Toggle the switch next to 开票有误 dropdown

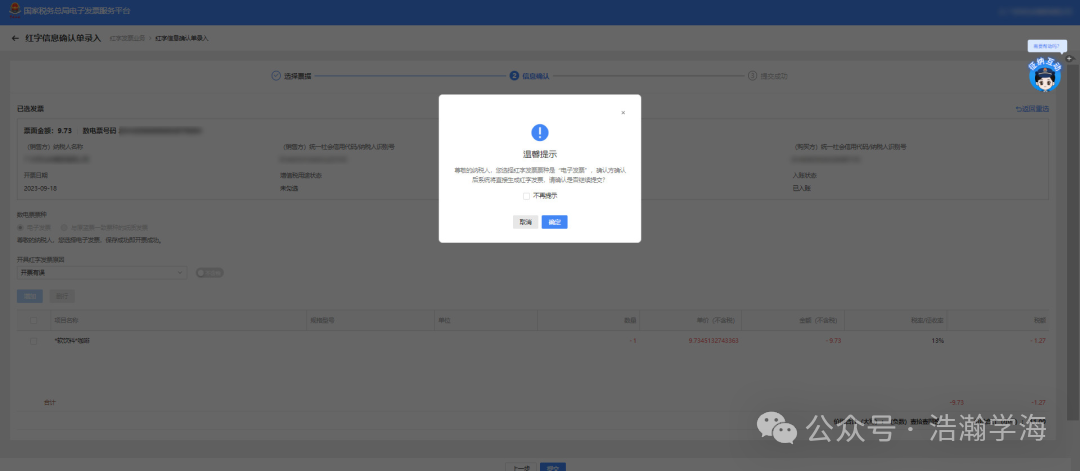pyautogui.click(x=210, y=272)
